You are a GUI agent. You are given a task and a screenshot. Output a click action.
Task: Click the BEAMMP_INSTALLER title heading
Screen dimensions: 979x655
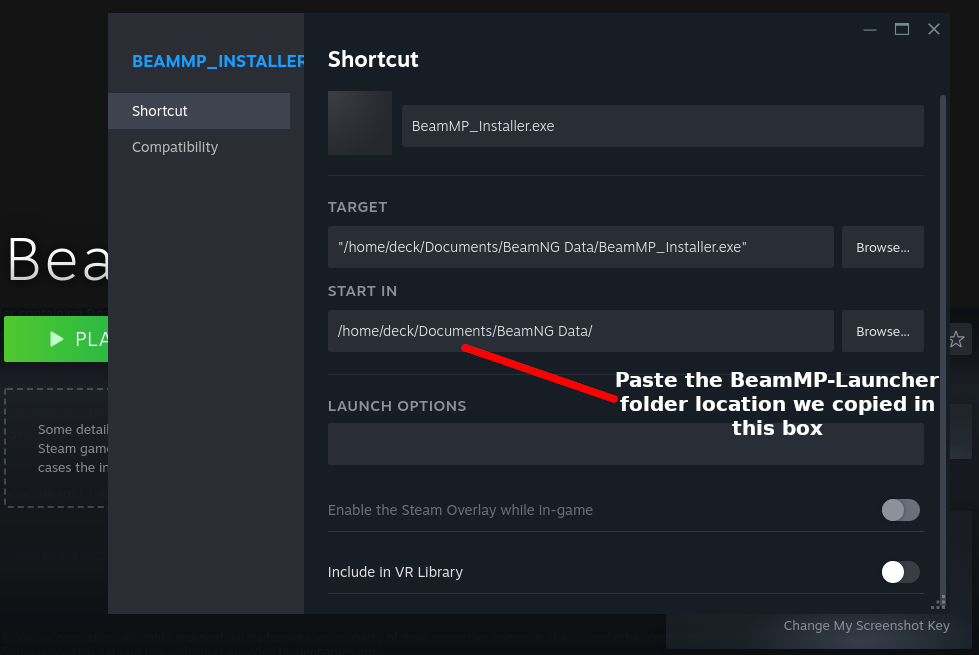click(218, 61)
